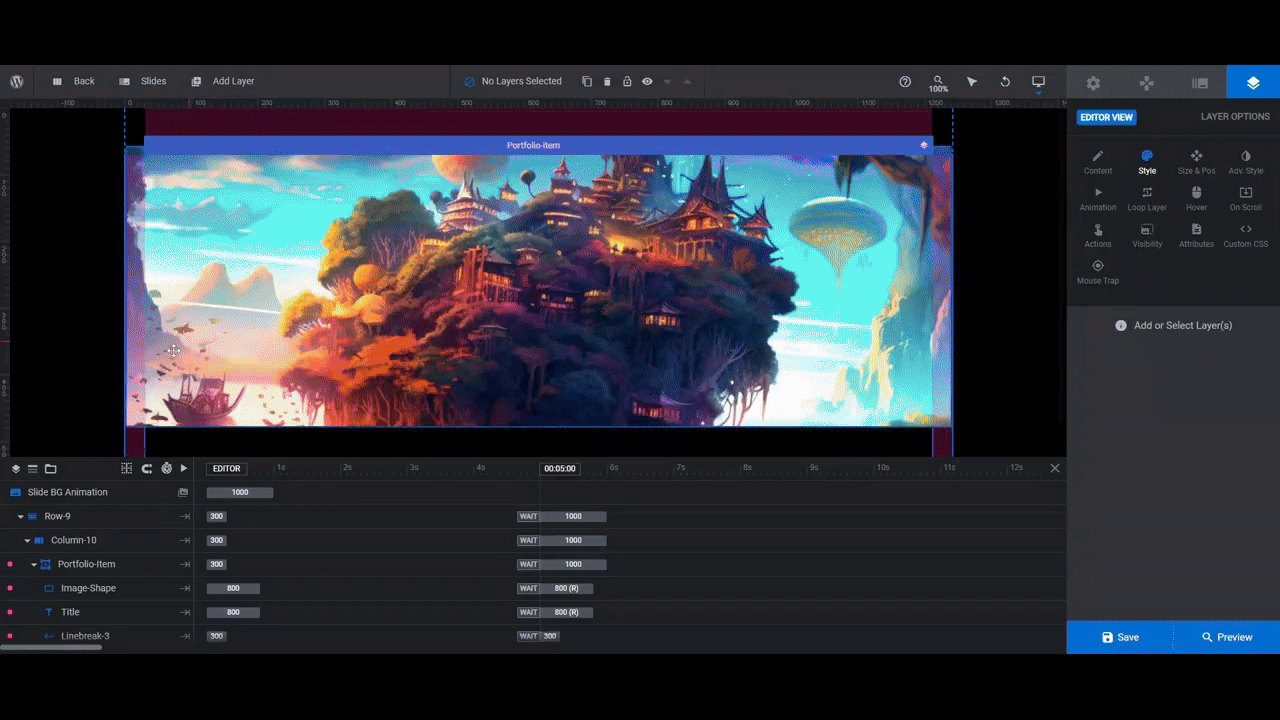Close the timeline panel
Viewport: 1280px width, 720px height.
(1055, 468)
